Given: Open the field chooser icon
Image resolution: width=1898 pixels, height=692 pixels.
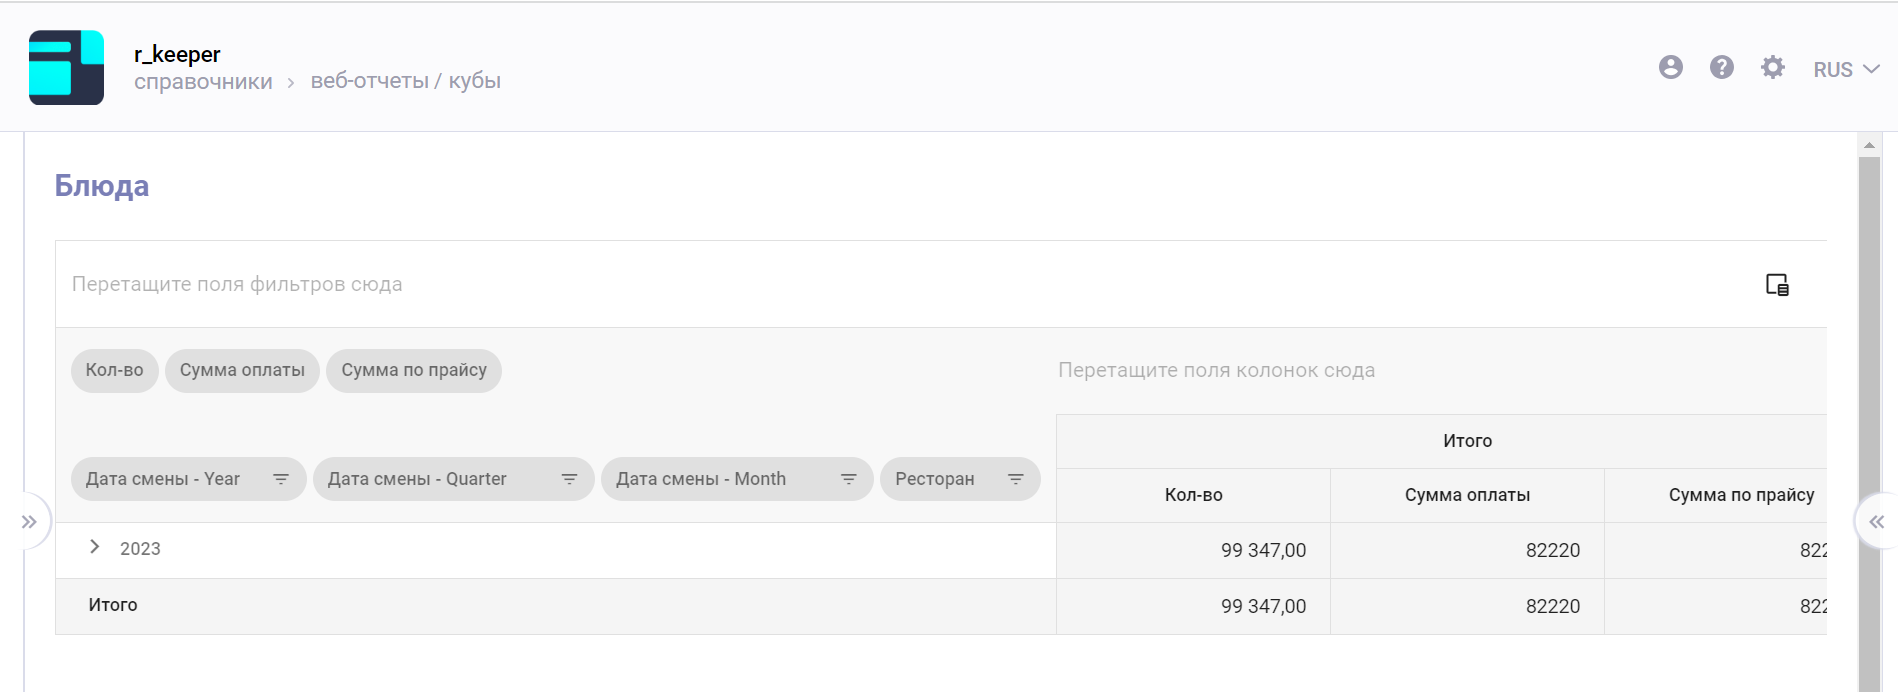Looking at the screenshot, I should coord(1777,285).
